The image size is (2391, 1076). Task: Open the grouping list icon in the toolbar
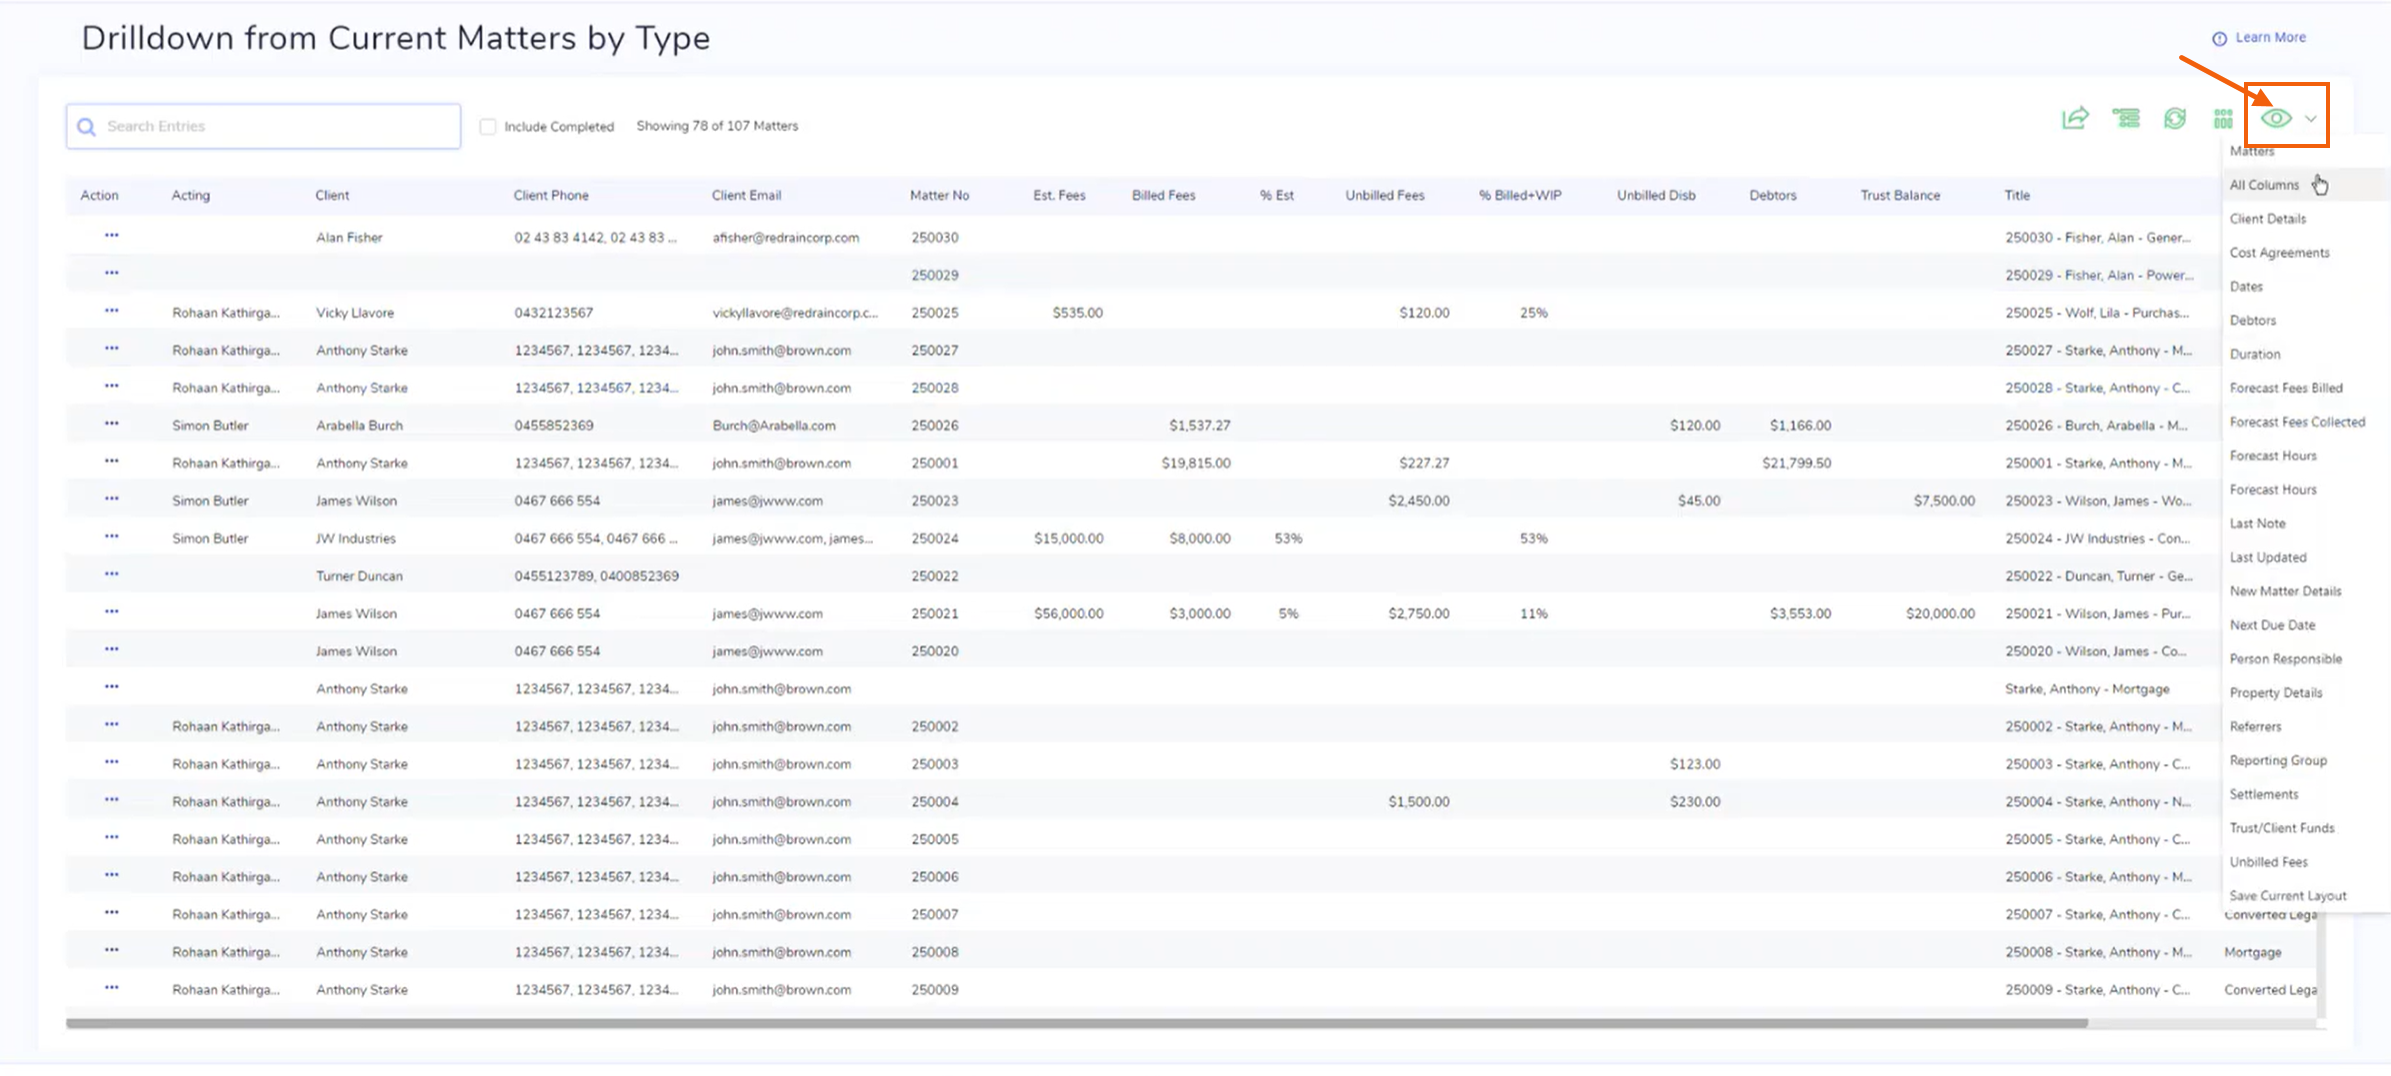pos(2125,119)
